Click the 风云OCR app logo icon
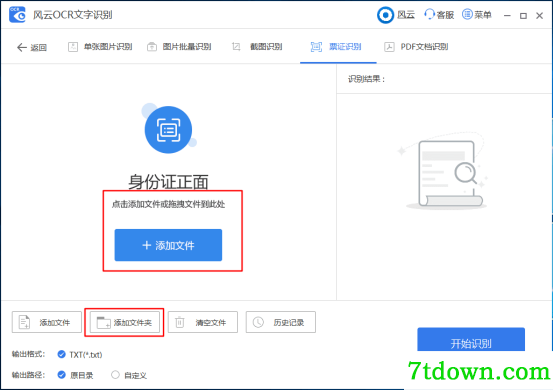Viewport: 554px width, 390px height. pyautogui.click(x=17, y=14)
